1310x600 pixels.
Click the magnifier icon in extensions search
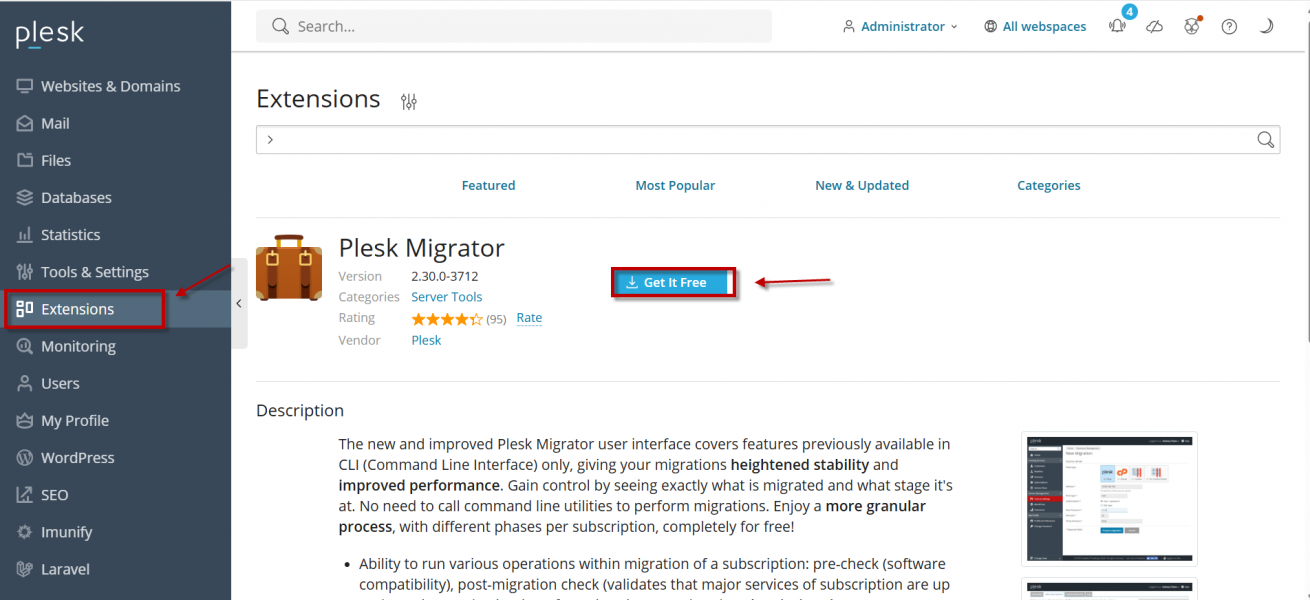pyautogui.click(x=1265, y=139)
